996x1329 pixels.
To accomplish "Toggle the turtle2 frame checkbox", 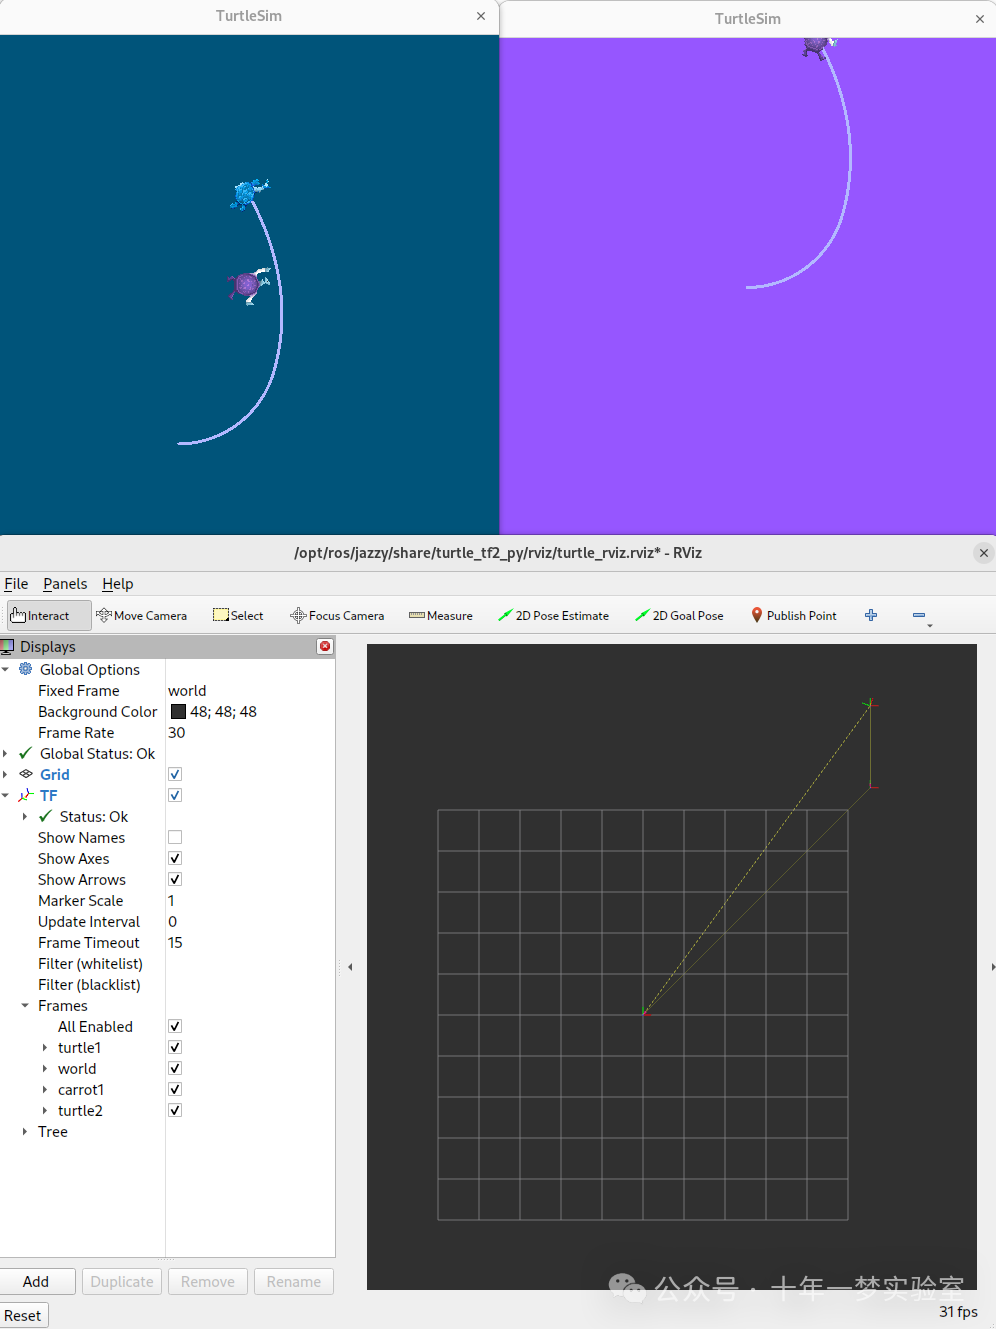I will pyautogui.click(x=175, y=1110).
